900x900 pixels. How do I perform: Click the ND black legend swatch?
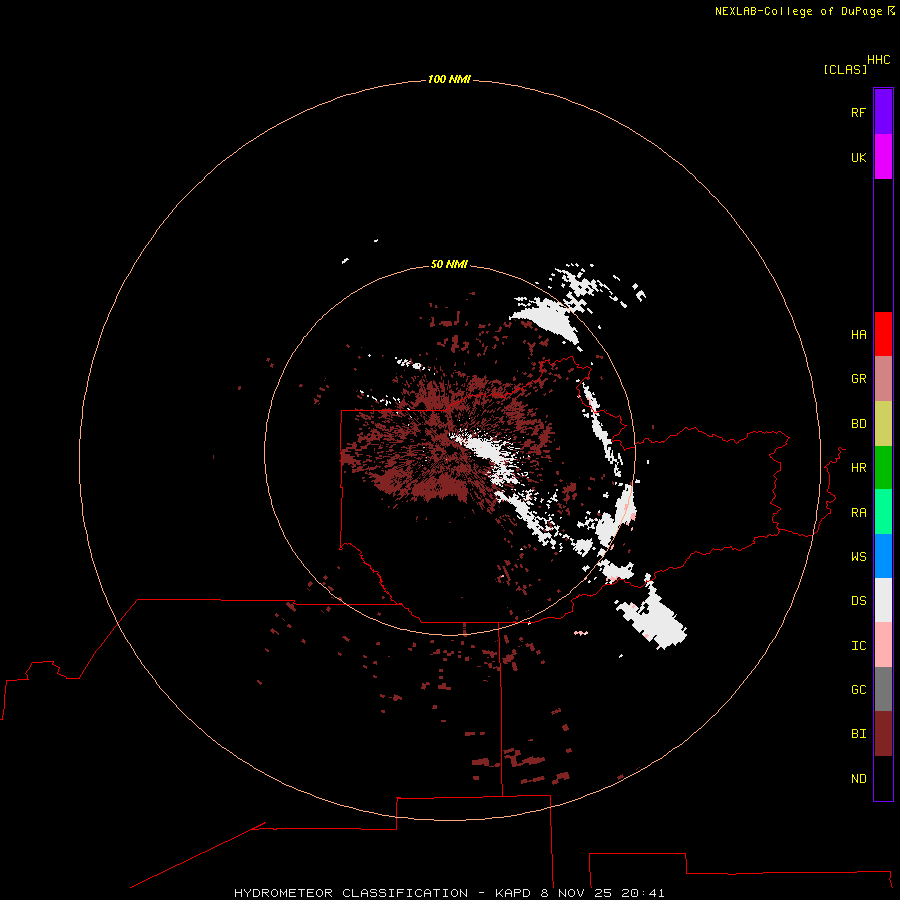[x=883, y=778]
